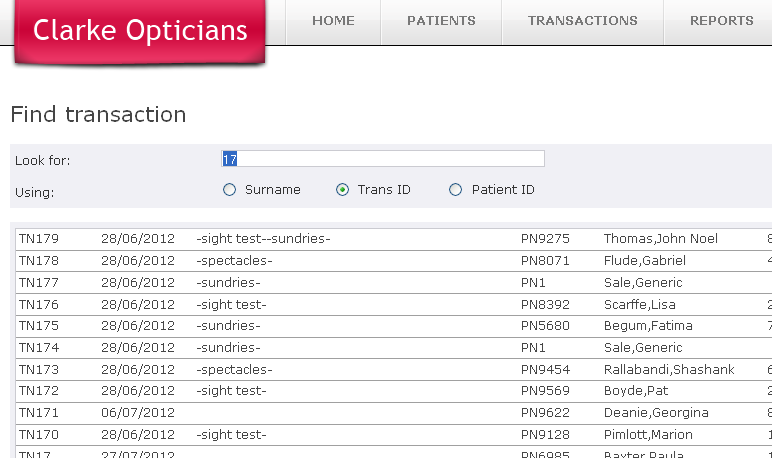The image size is (772, 458).
Task: Select Patient ID search option
Action: click(456, 190)
